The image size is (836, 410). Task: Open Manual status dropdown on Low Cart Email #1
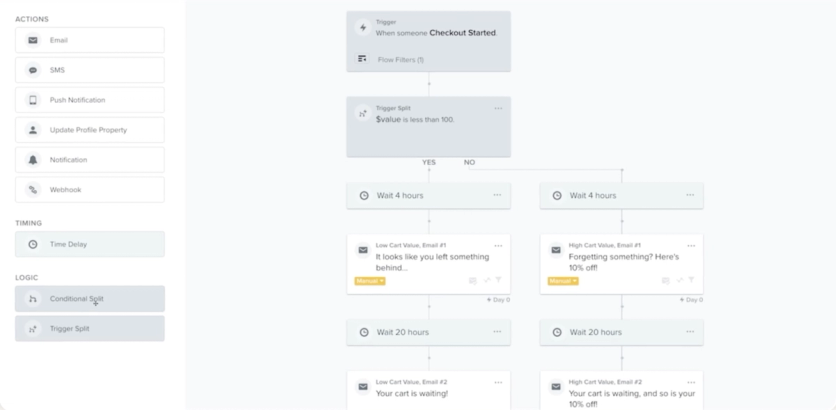click(370, 281)
